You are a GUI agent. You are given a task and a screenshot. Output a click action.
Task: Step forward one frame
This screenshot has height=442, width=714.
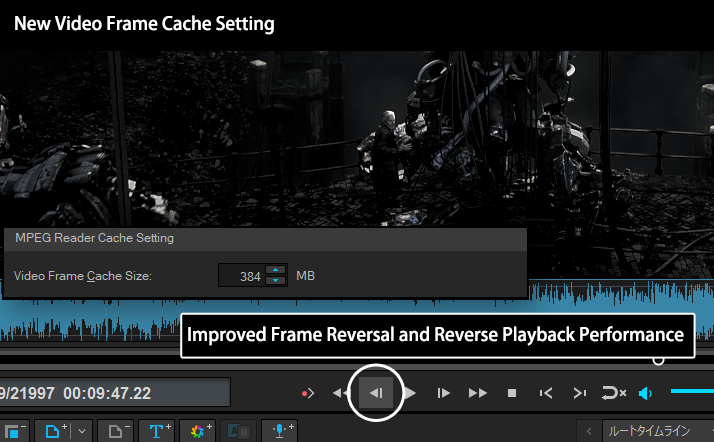[x=443, y=393]
